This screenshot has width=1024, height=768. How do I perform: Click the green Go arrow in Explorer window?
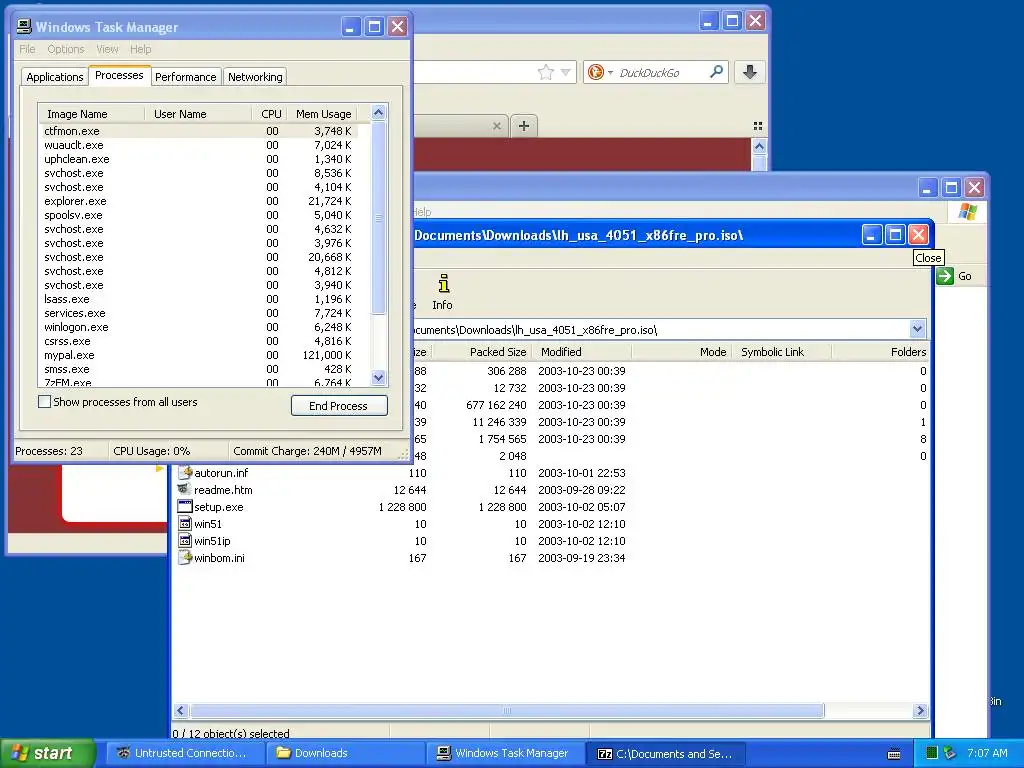tap(944, 276)
